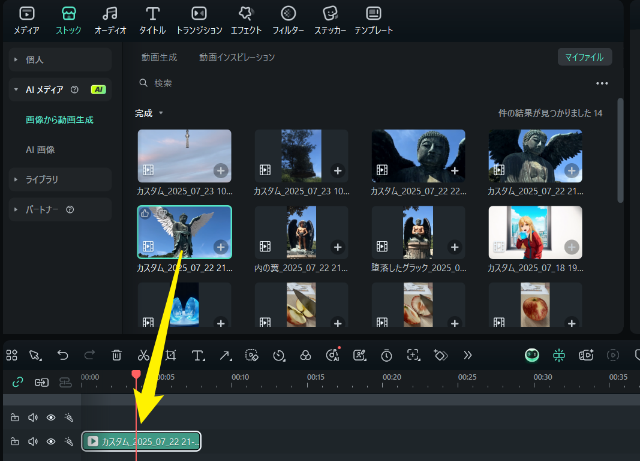
Task: Open the テンプレート tab
Action: pos(373,20)
